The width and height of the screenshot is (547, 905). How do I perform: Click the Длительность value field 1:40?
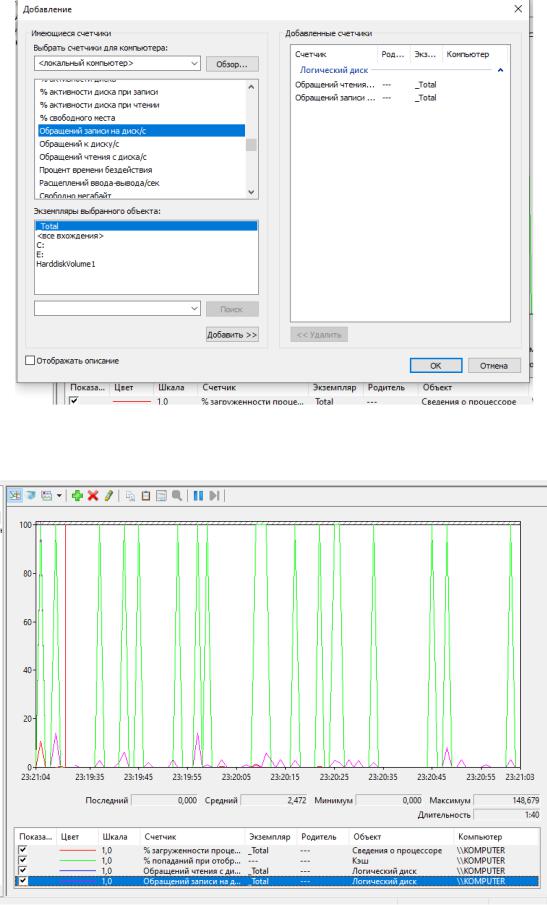(x=507, y=815)
